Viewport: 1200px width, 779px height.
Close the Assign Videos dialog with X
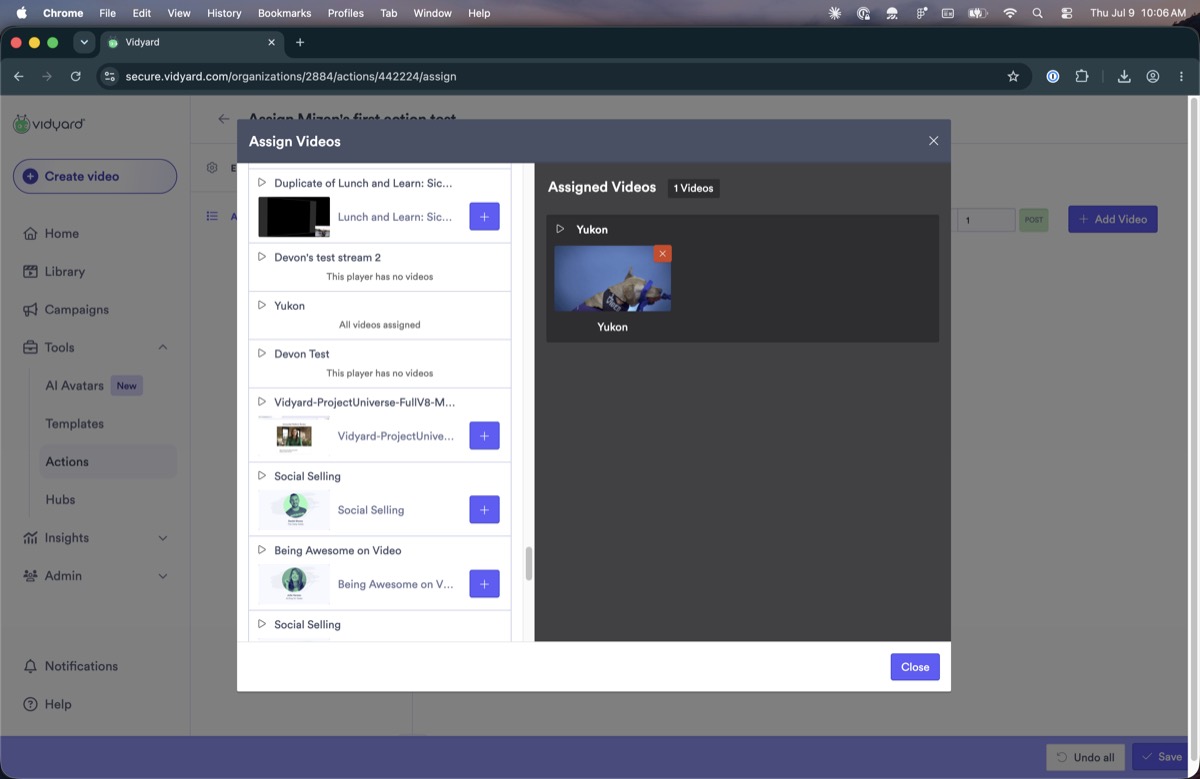click(933, 141)
